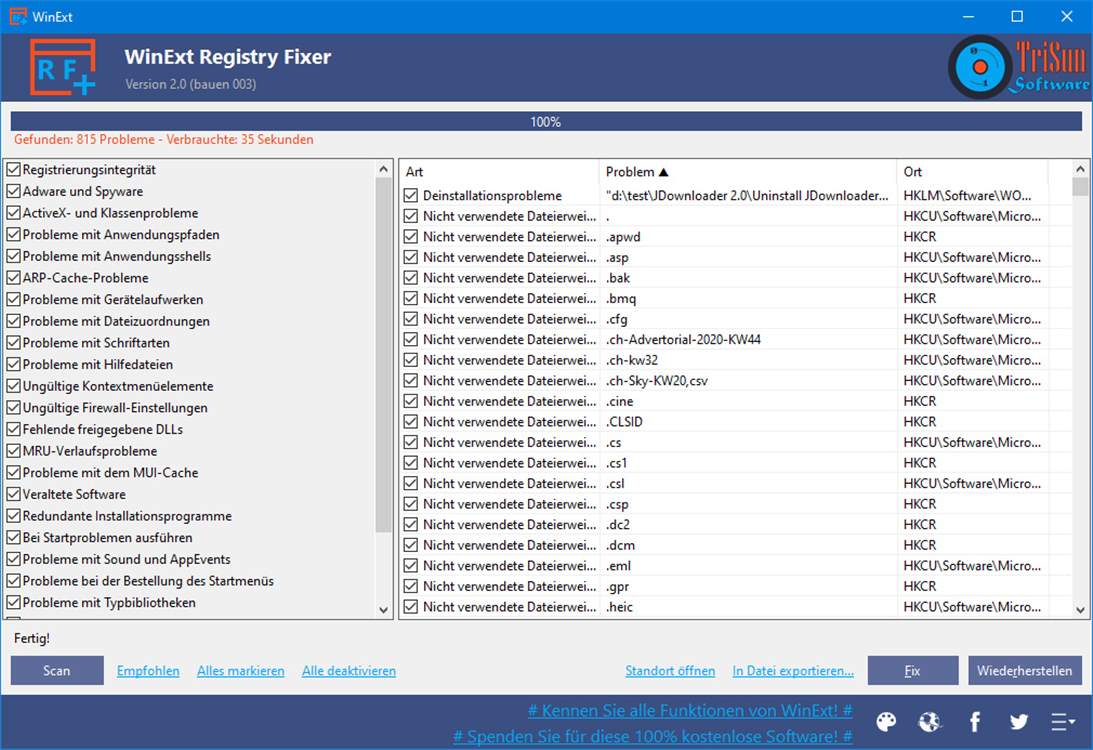Image resolution: width=1093 pixels, height=750 pixels.
Task: Open the color theme palette icon
Action: (x=886, y=721)
